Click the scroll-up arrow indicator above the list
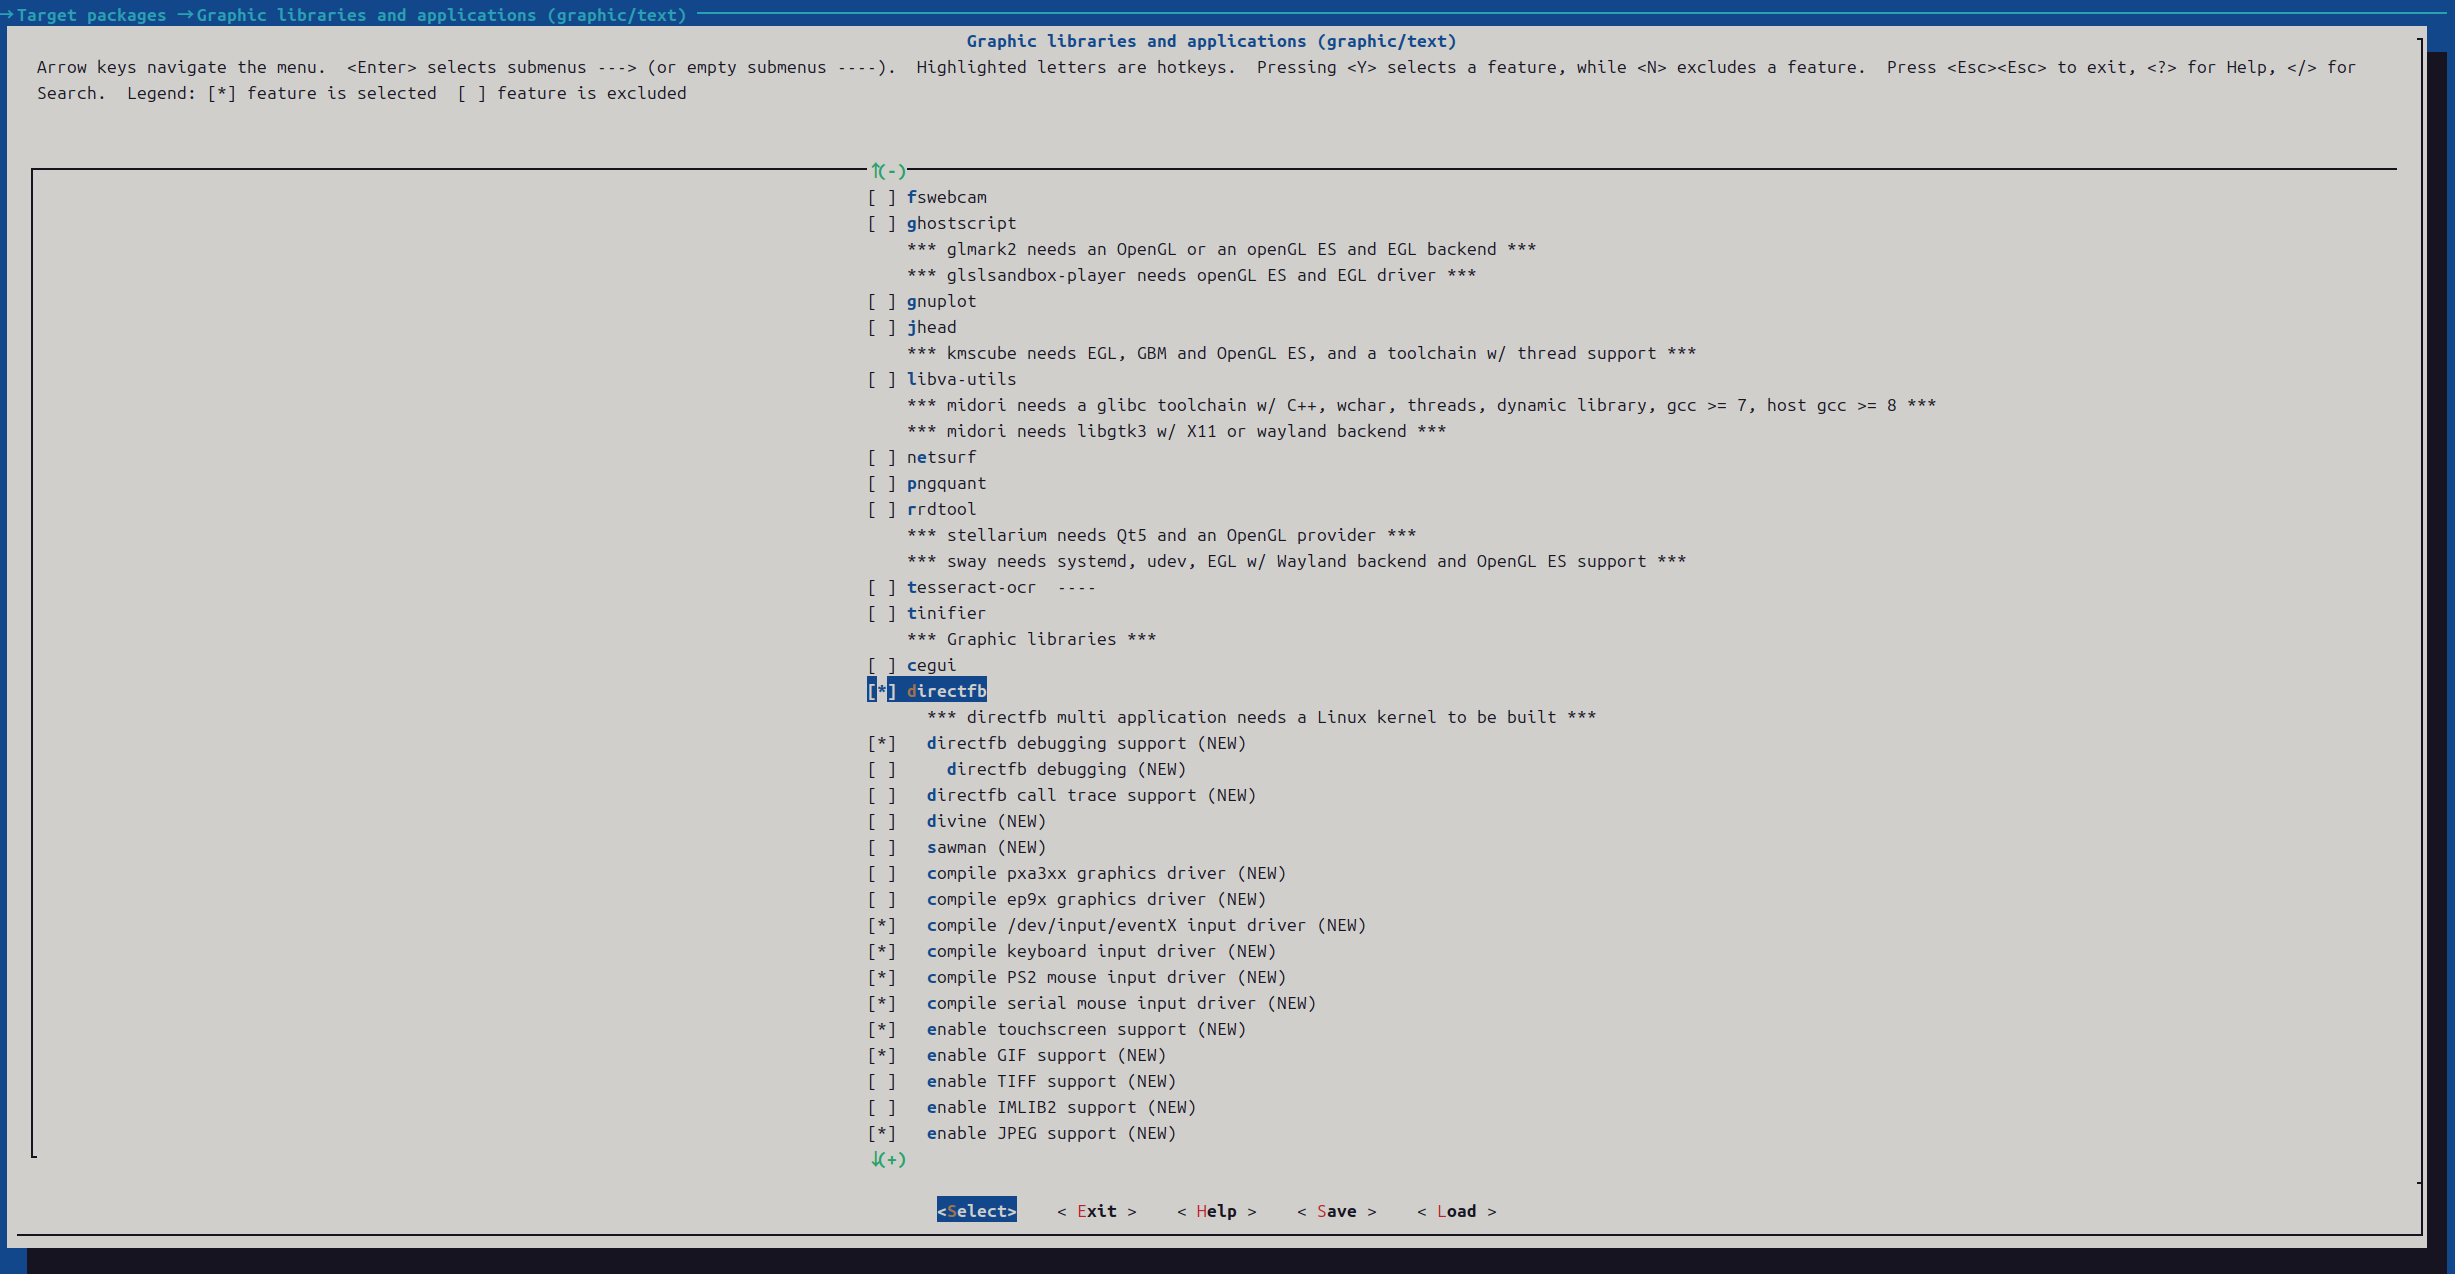This screenshot has width=2455, height=1274. [x=887, y=171]
